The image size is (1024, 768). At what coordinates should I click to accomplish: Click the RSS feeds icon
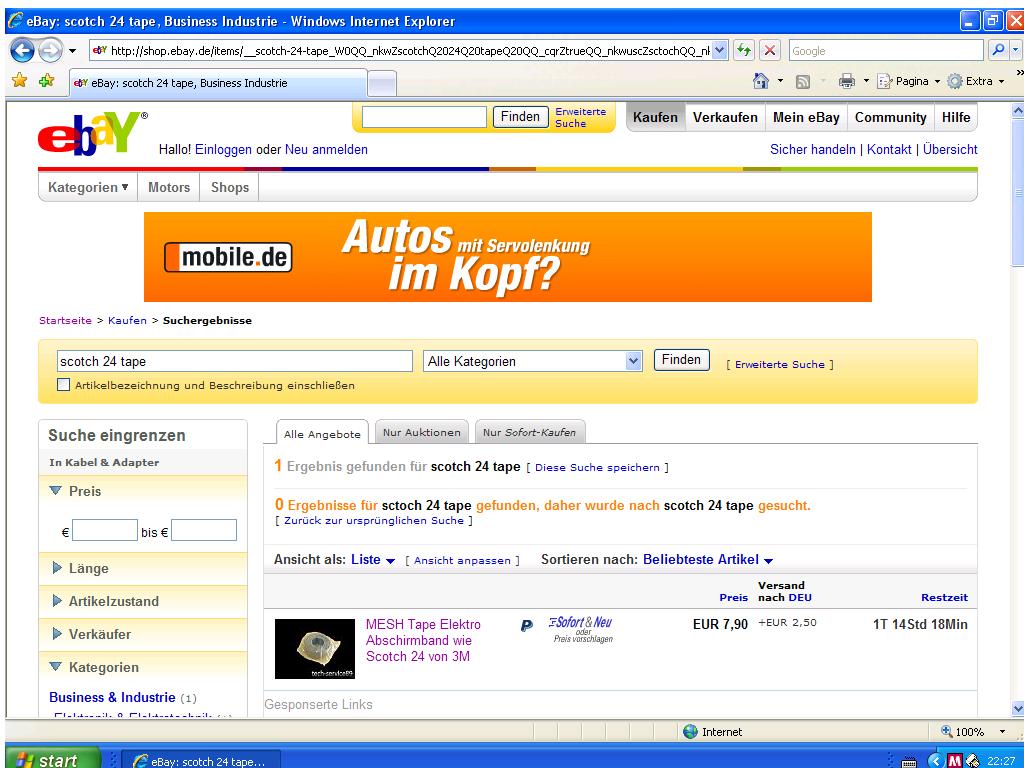pyautogui.click(x=803, y=82)
